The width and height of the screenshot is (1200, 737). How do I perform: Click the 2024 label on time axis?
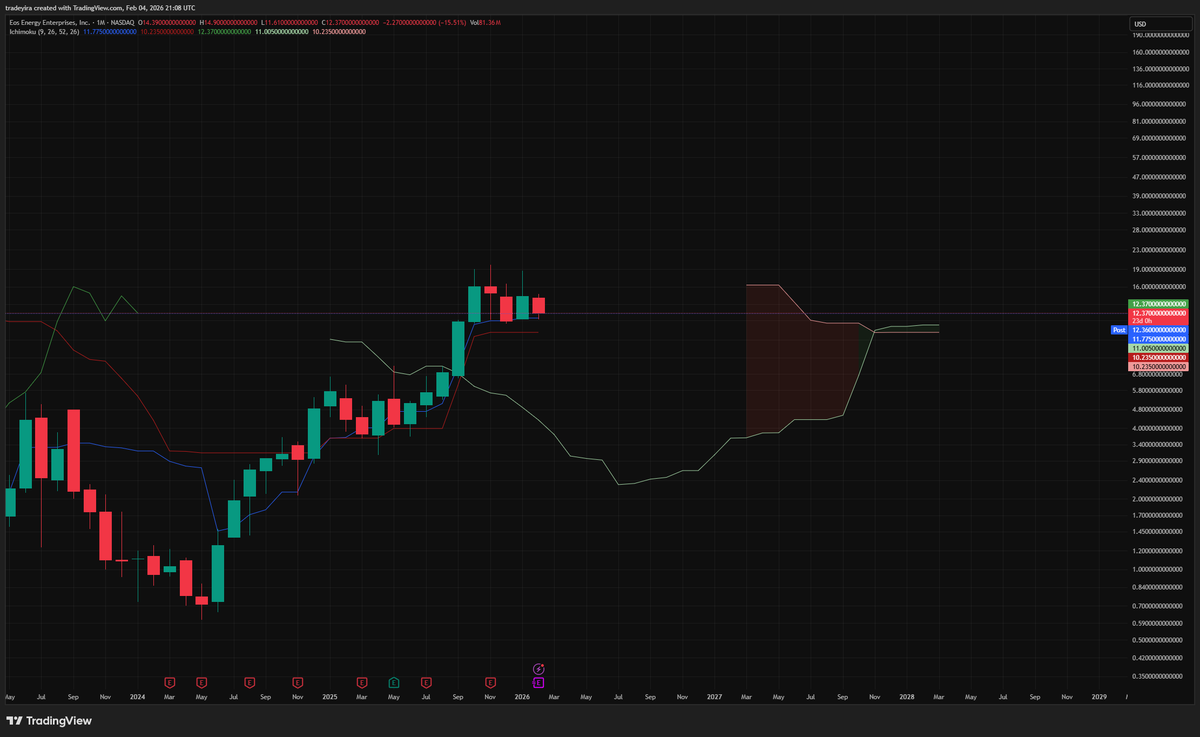click(x=137, y=696)
